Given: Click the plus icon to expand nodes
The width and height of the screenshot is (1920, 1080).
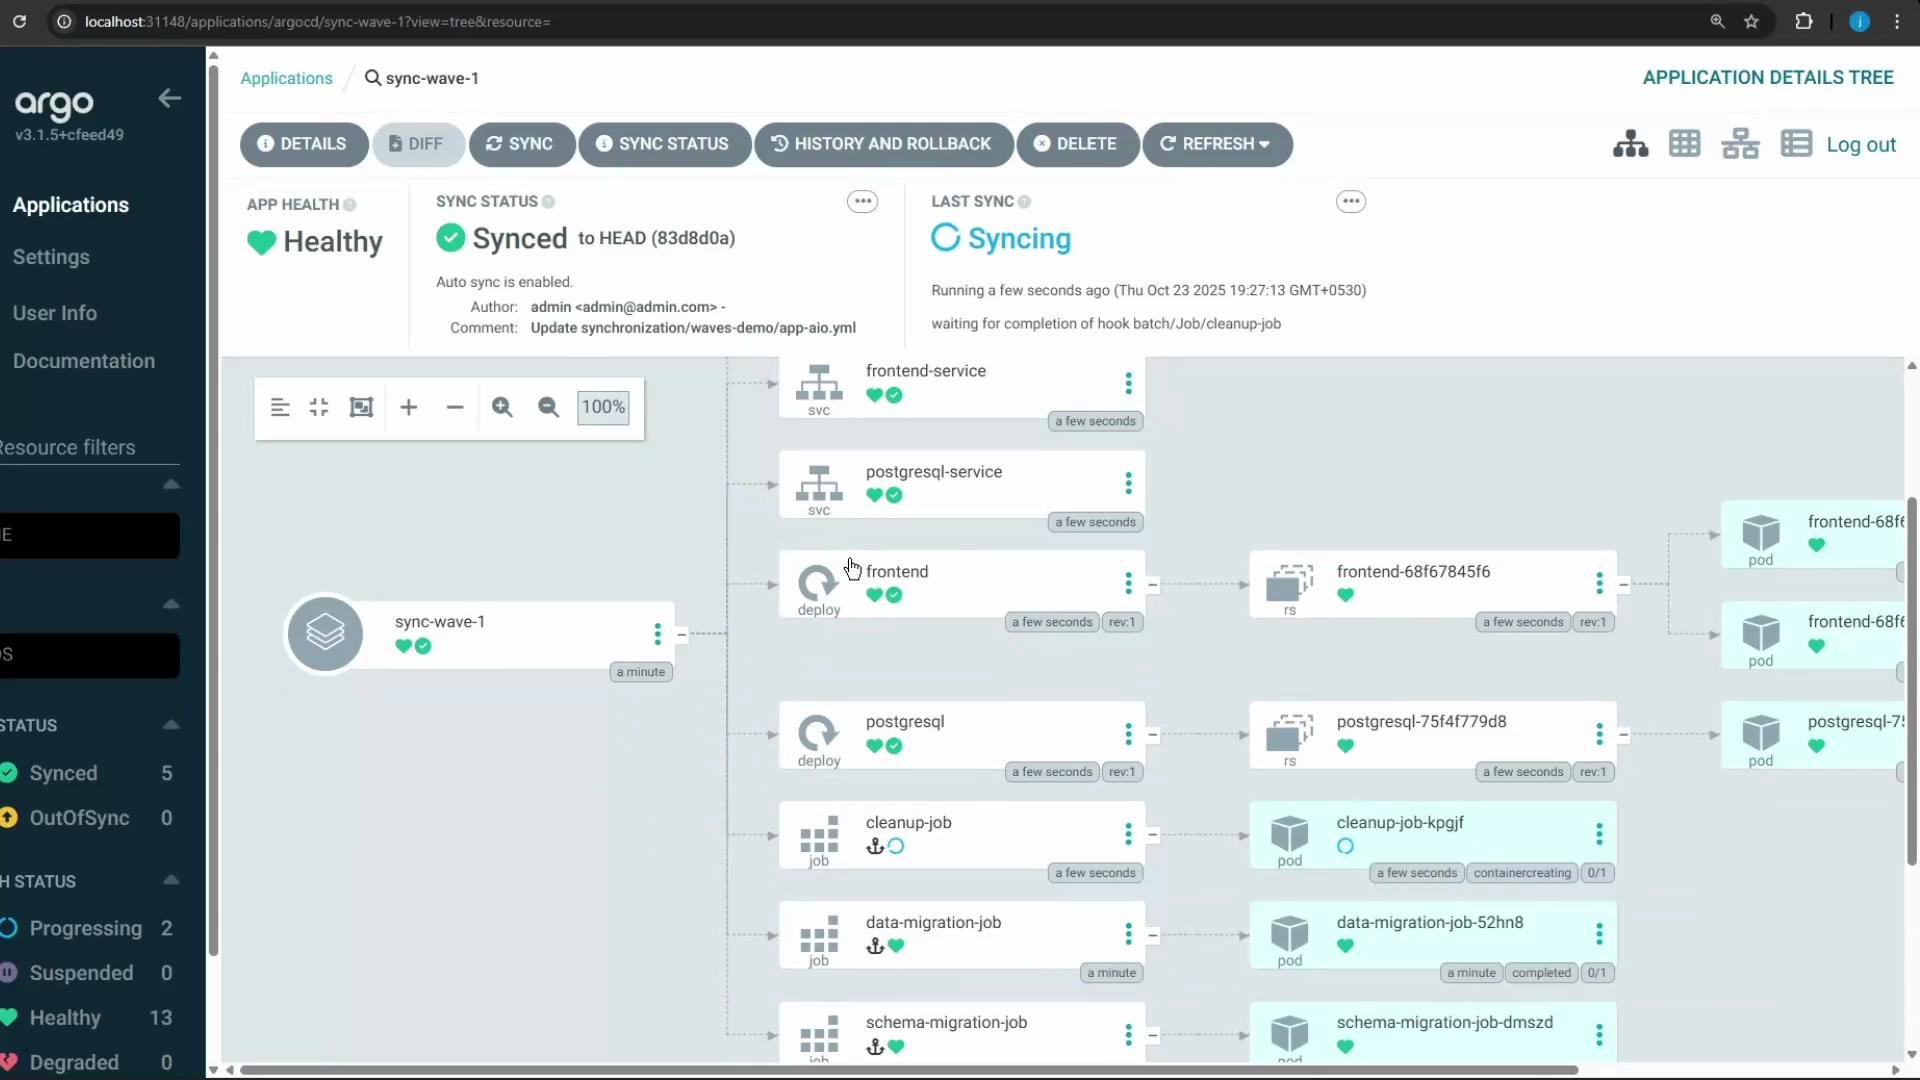Looking at the screenshot, I should pos(408,407).
